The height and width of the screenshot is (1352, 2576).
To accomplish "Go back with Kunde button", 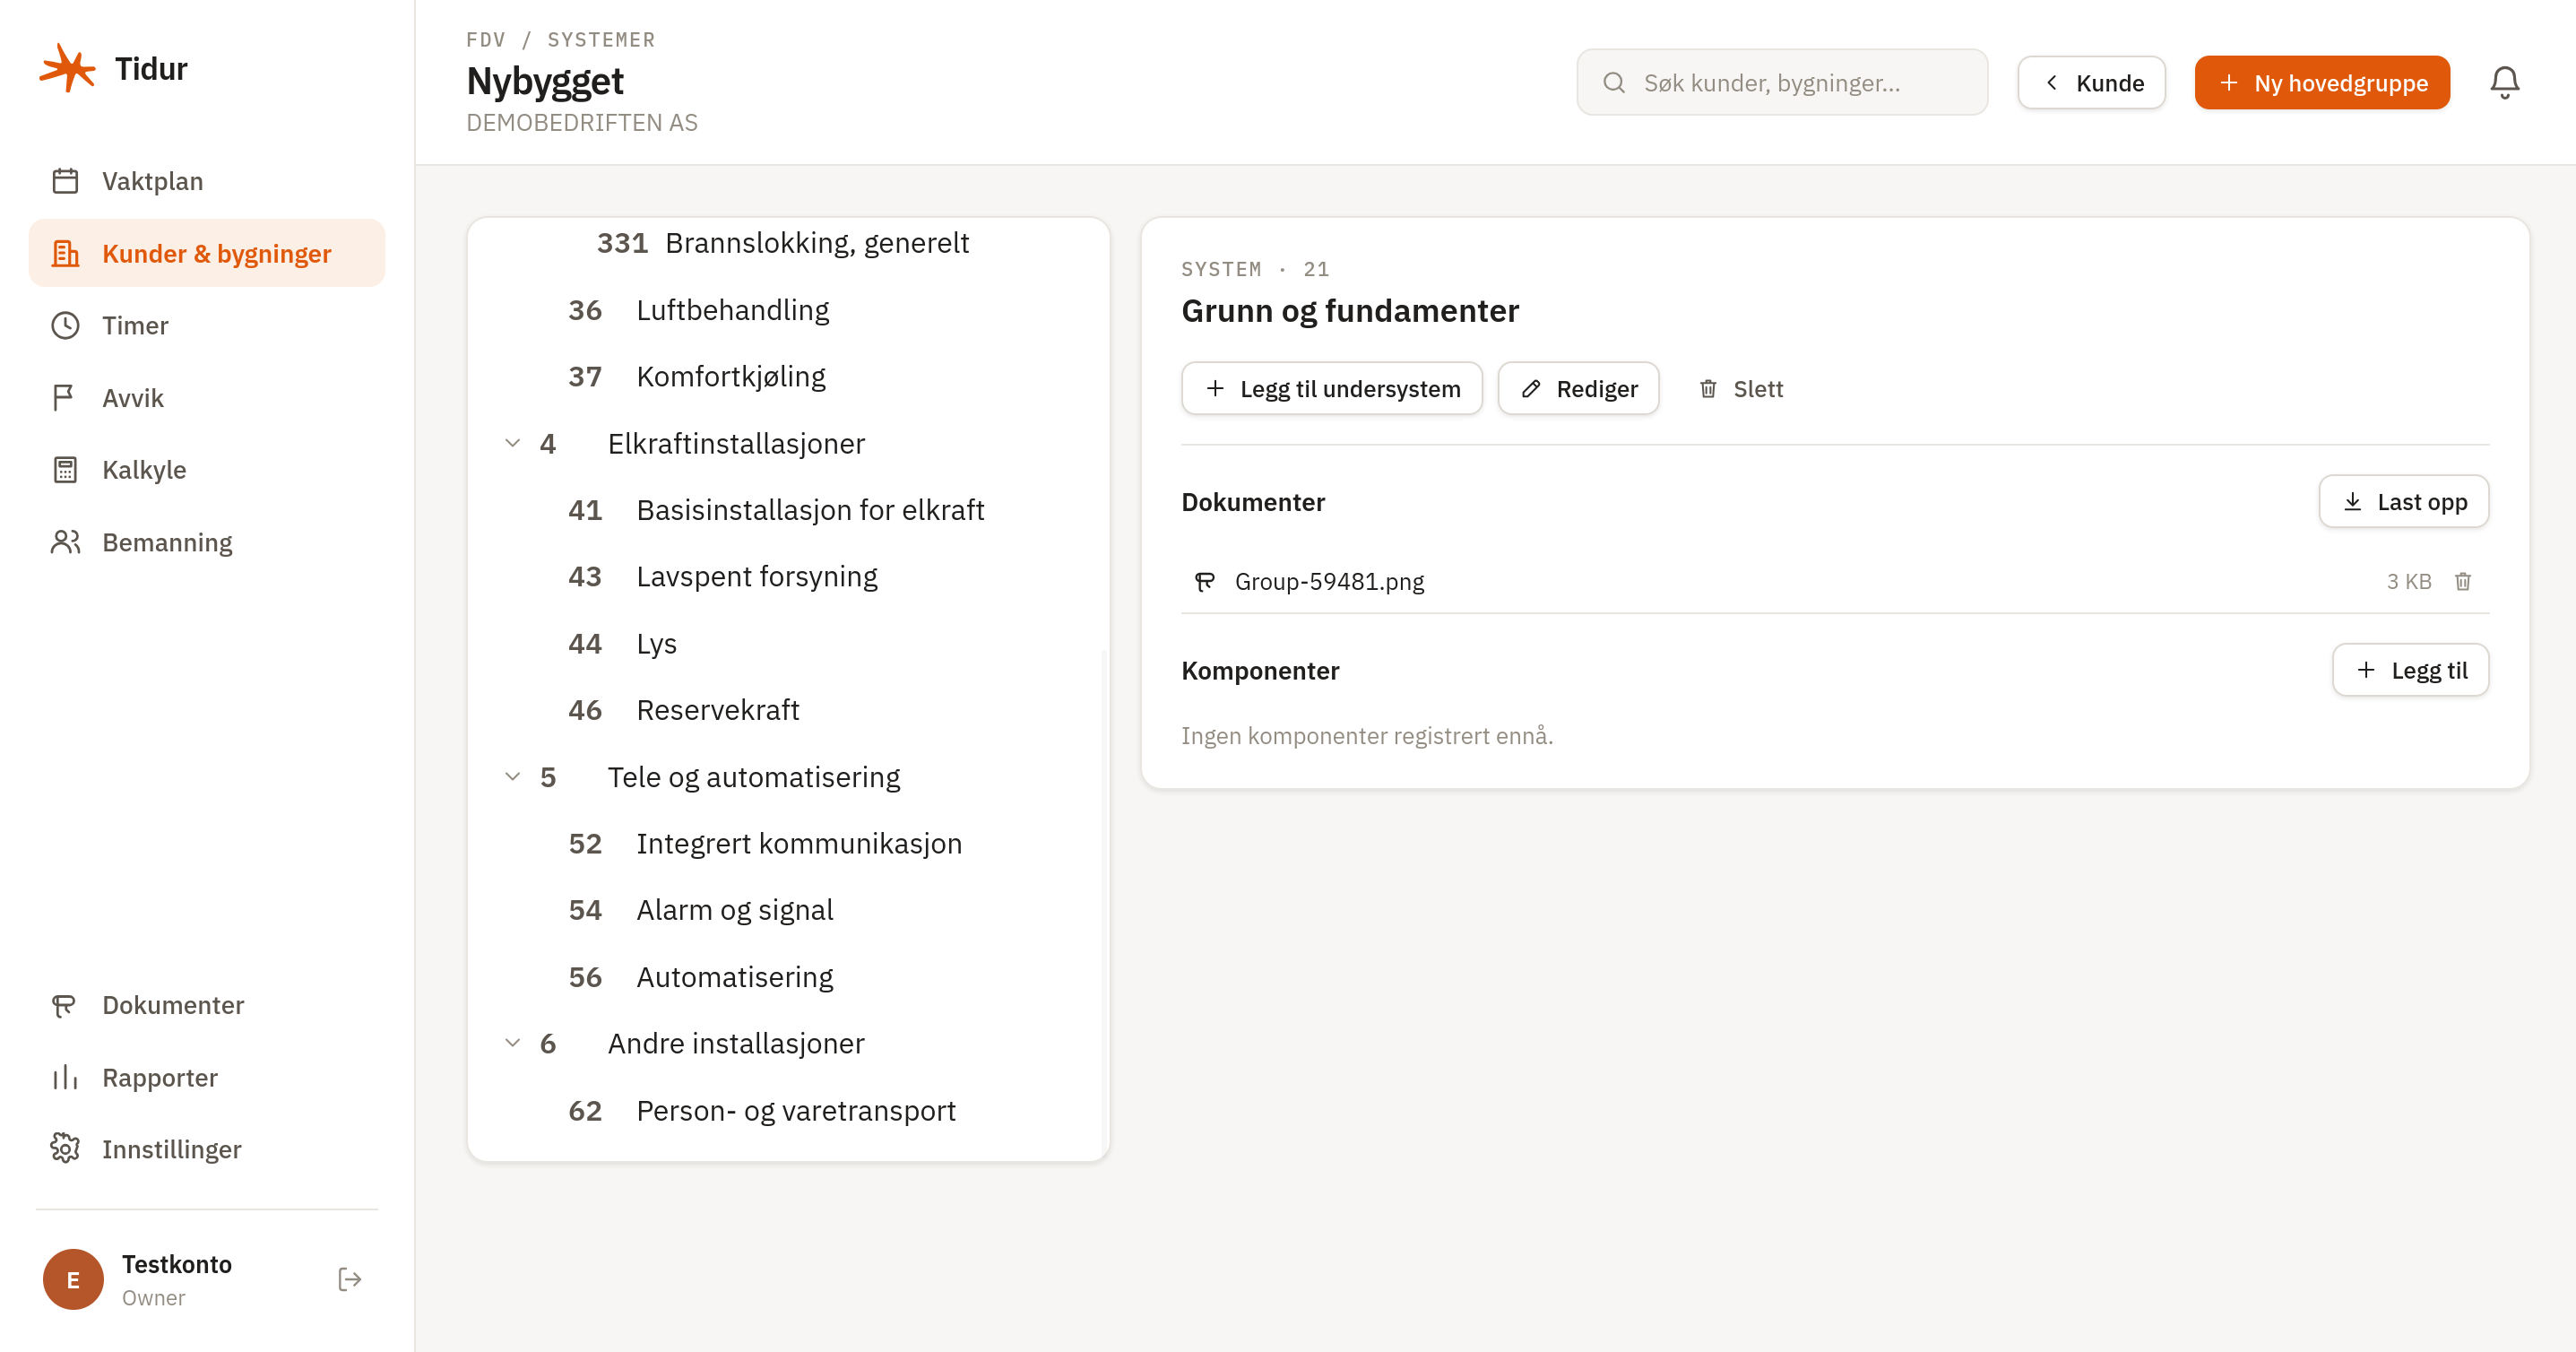I will tap(2091, 82).
